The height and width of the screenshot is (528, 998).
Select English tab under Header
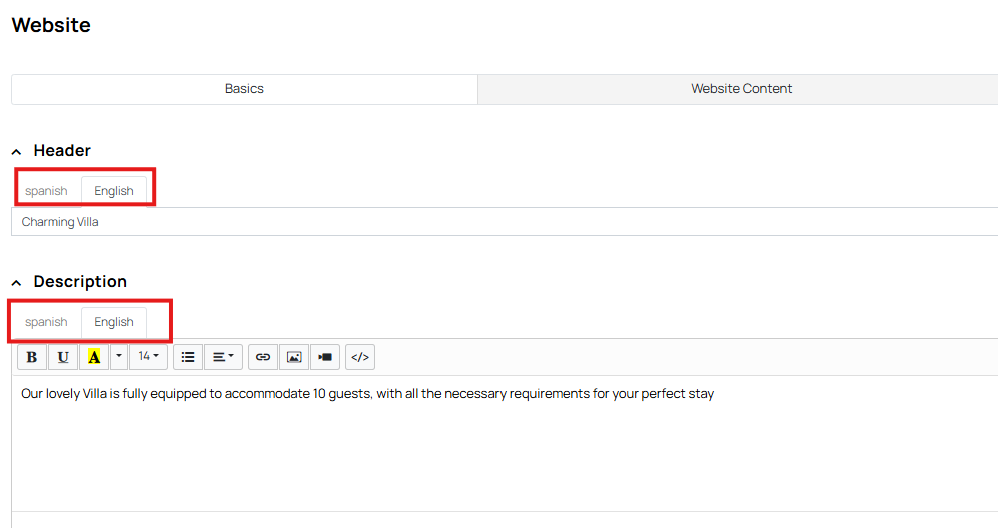tap(114, 191)
